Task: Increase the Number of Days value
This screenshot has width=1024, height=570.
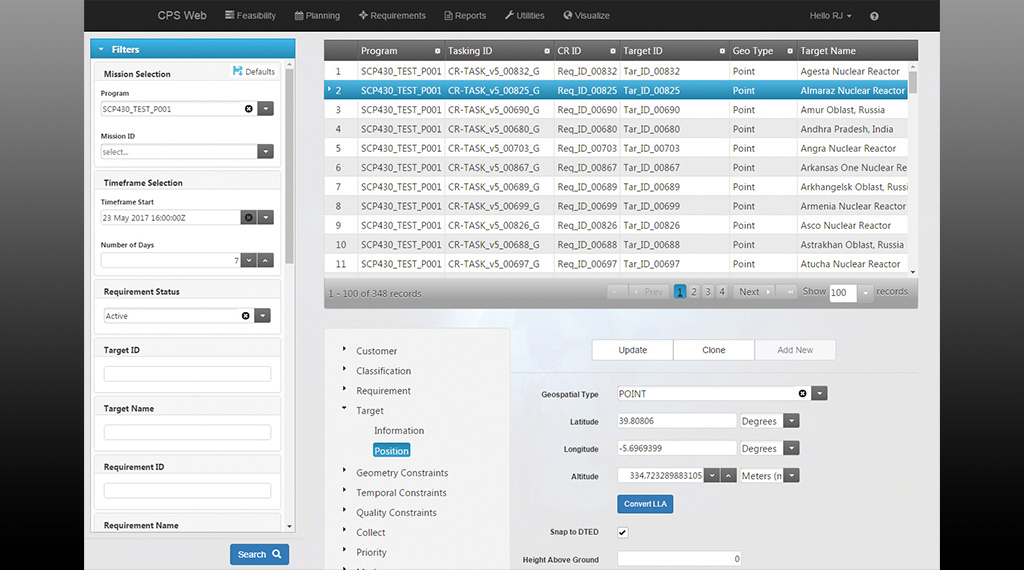Action: pyautogui.click(x=265, y=260)
